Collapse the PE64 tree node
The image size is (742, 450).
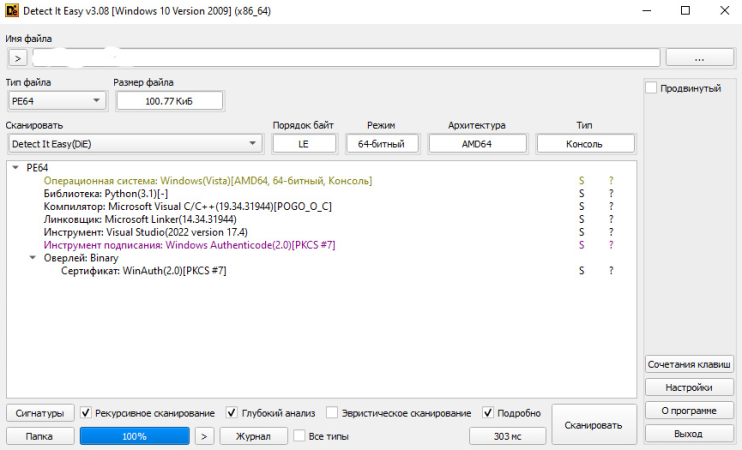click(15, 168)
